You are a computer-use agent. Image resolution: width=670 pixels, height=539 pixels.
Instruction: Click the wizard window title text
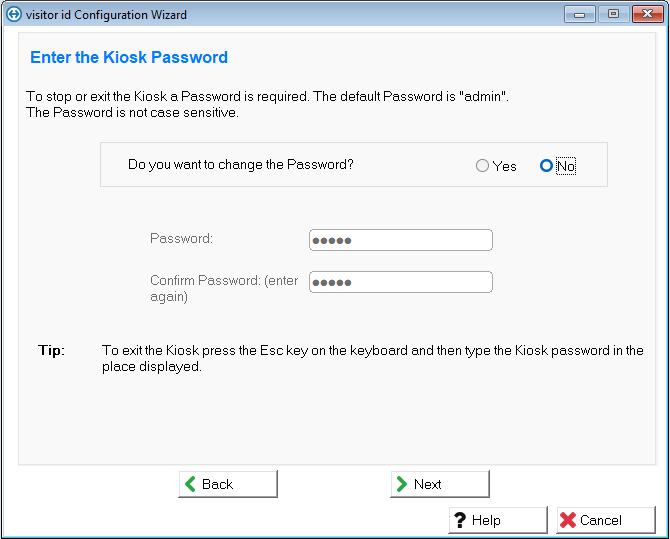106,15
